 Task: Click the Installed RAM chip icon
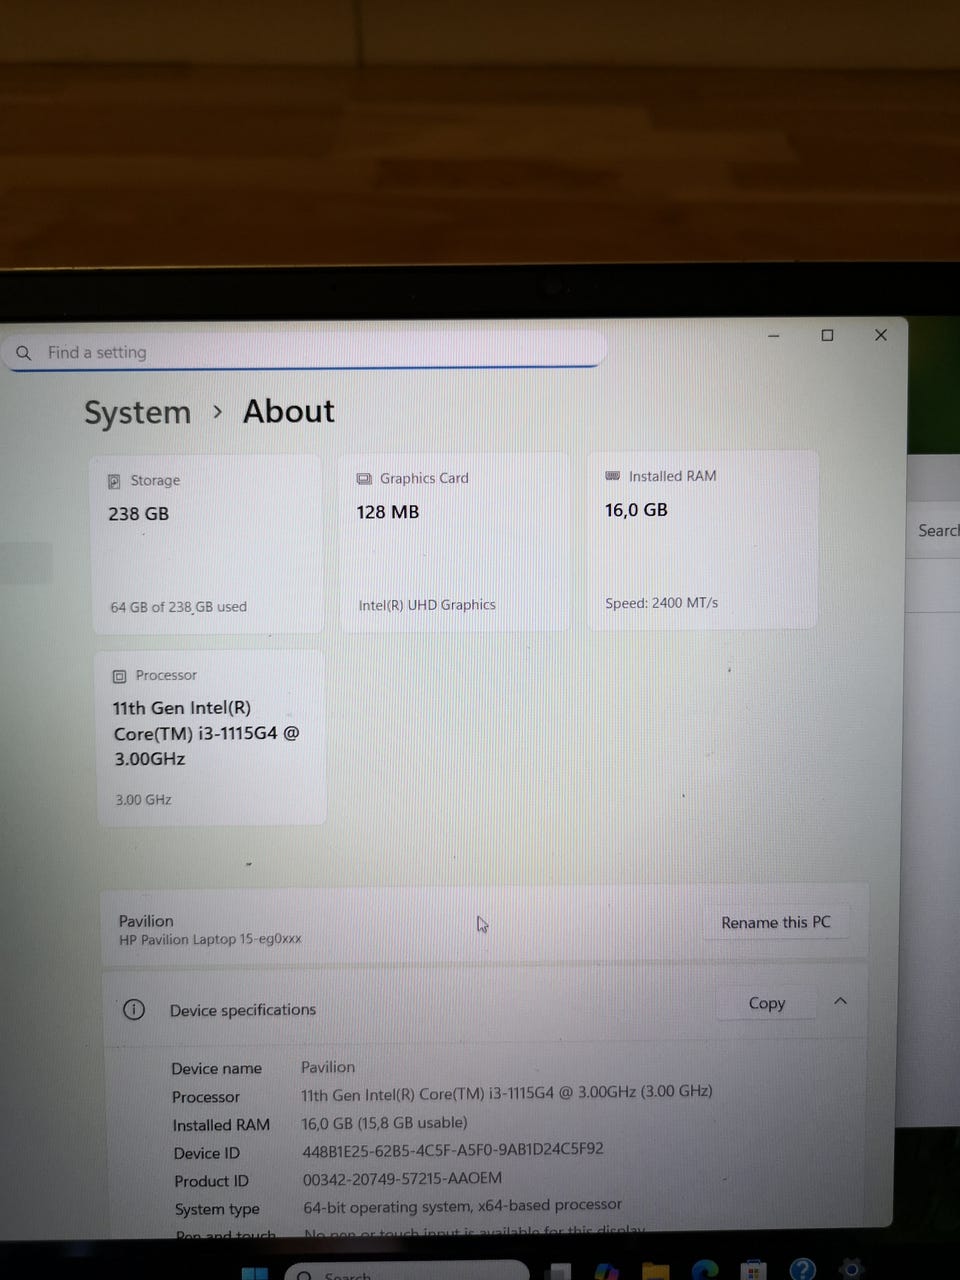(613, 476)
